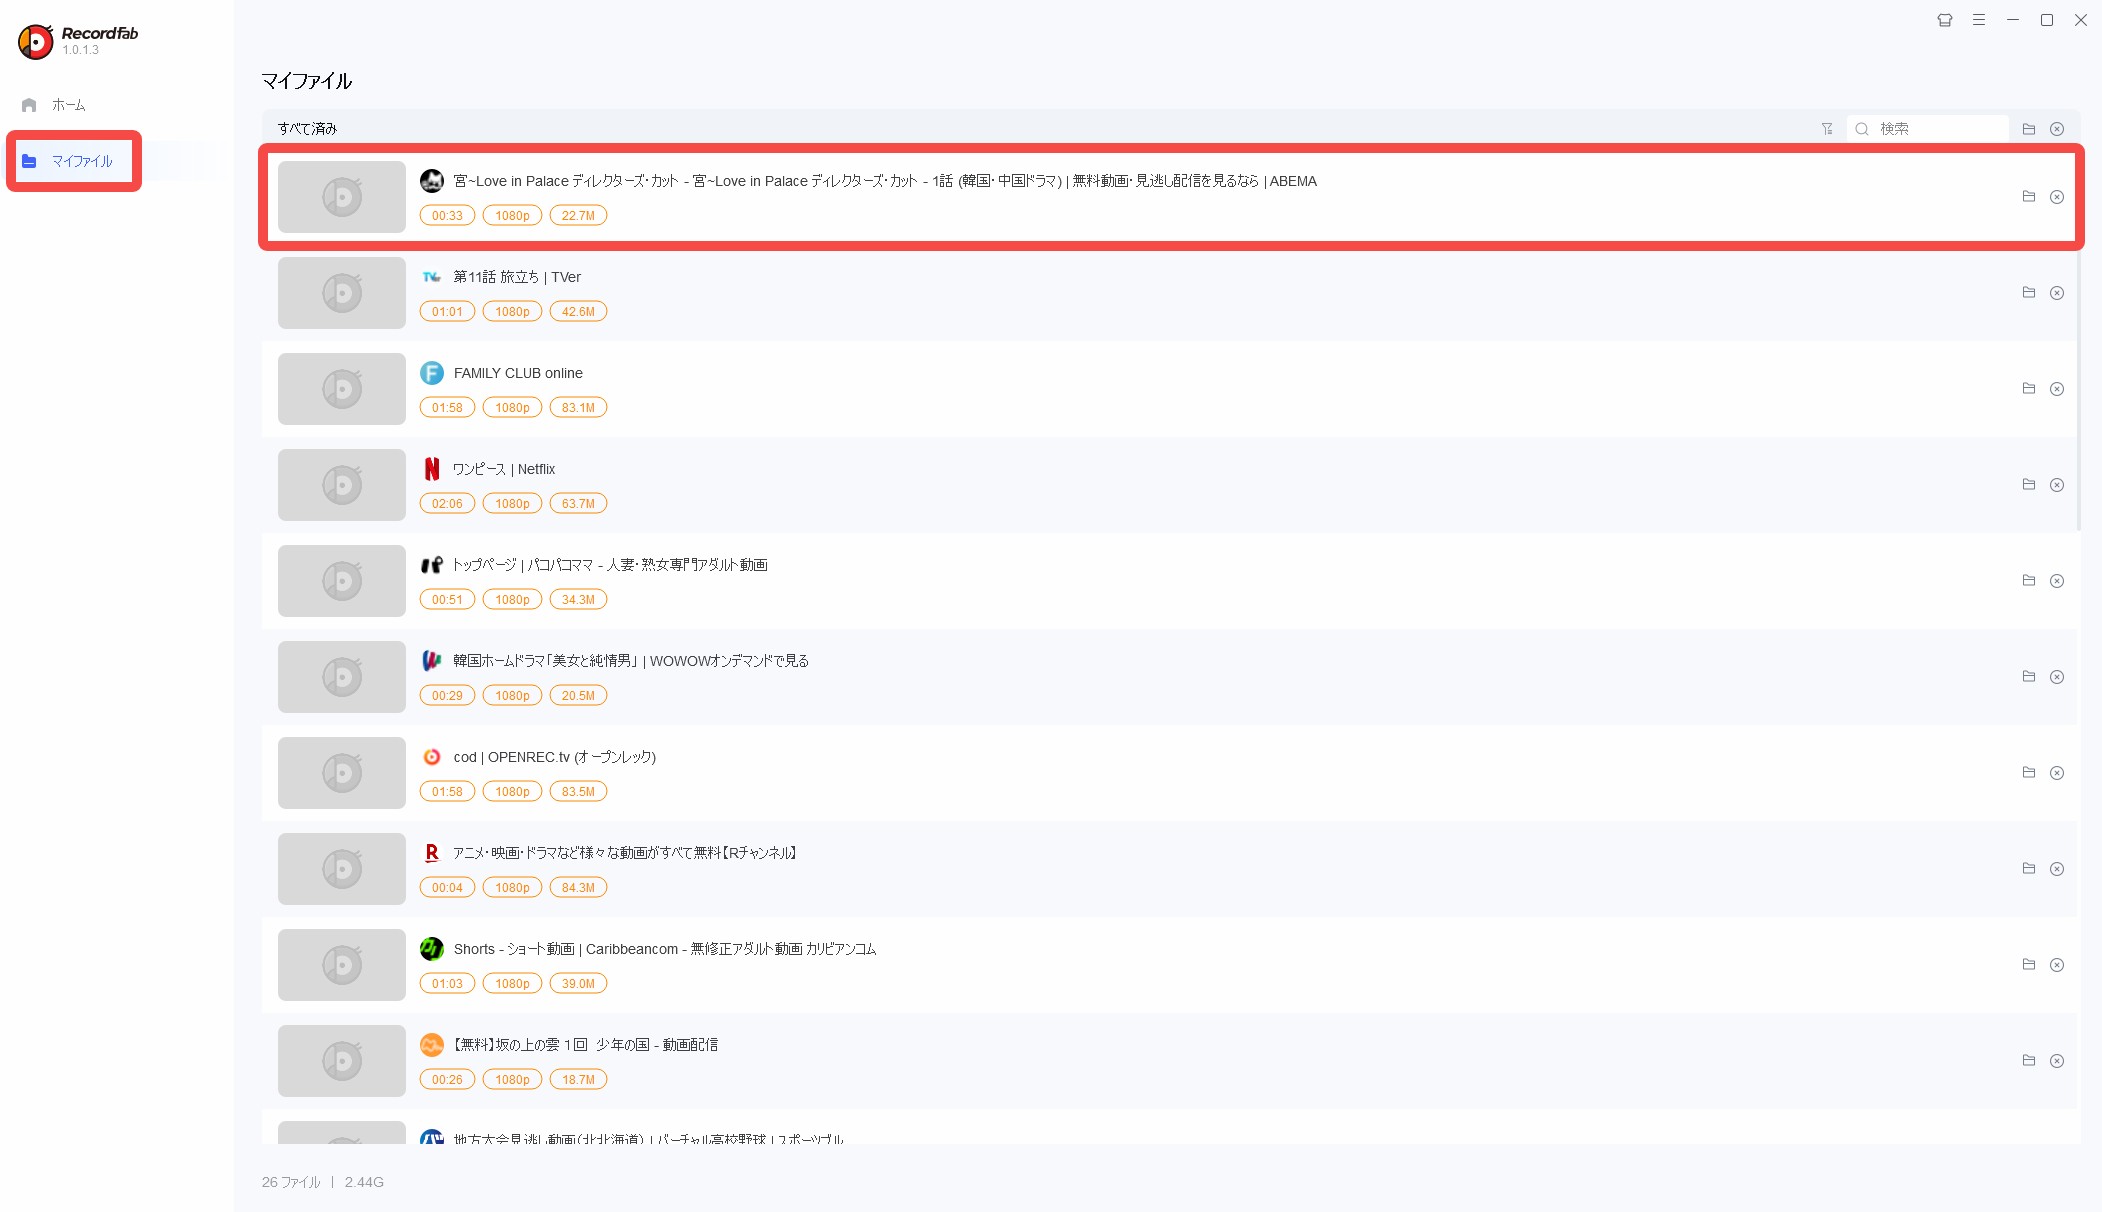The height and width of the screenshot is (1212, 2102).
Task: Click the file list vertical scrollbar
Action: click(x=2079, y=390)
